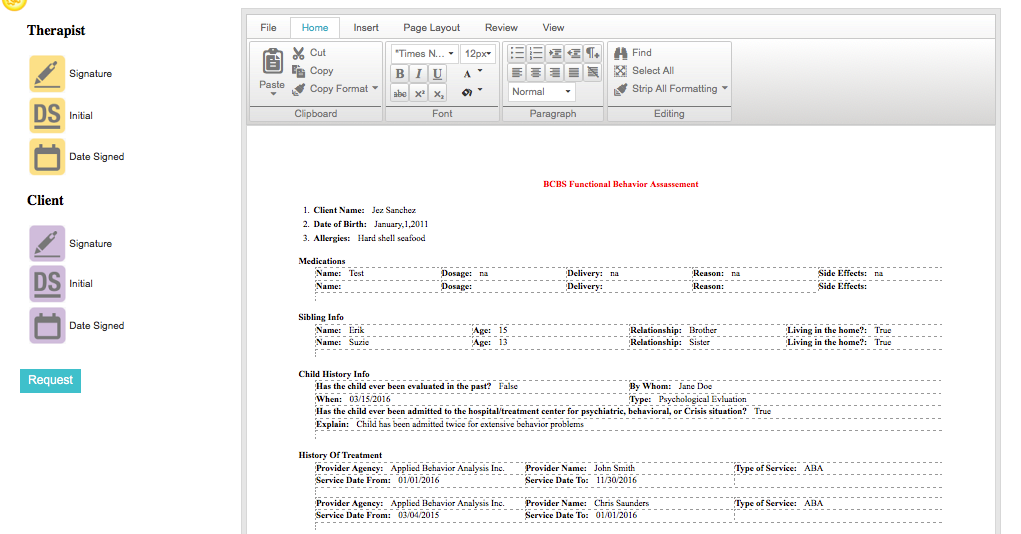Open the Normal paragraph style dropdown
Screen dimensions: 1021x534
(542, 92)
